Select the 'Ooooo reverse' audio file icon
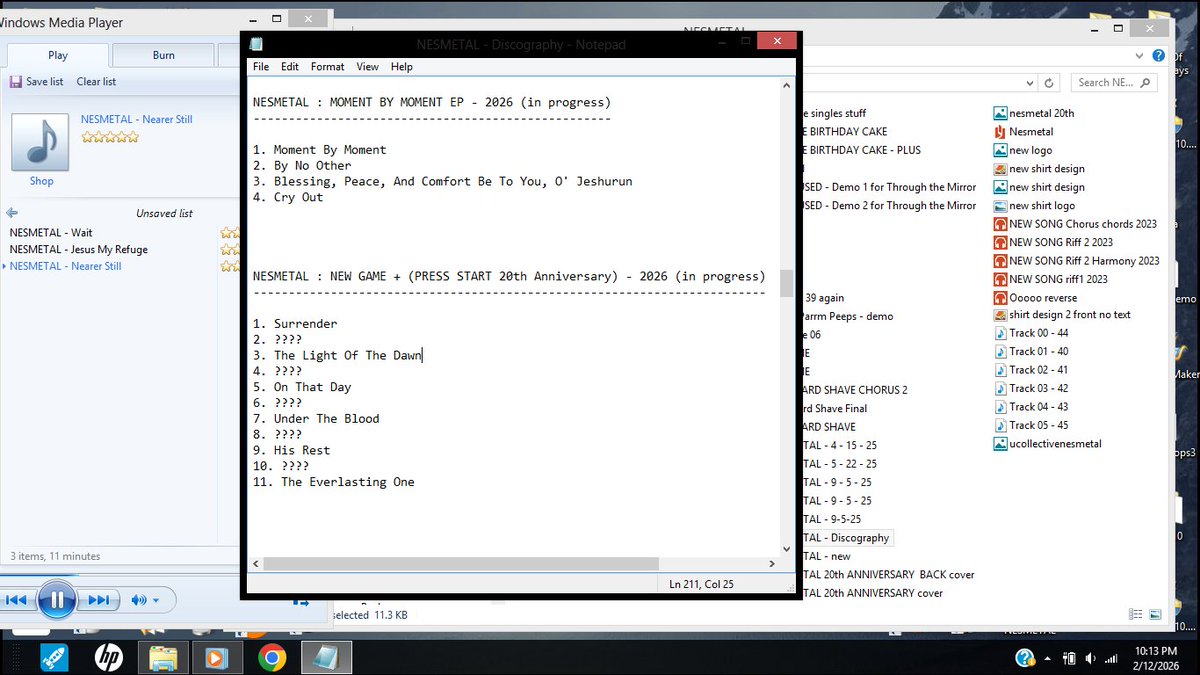 (1000, 297)
